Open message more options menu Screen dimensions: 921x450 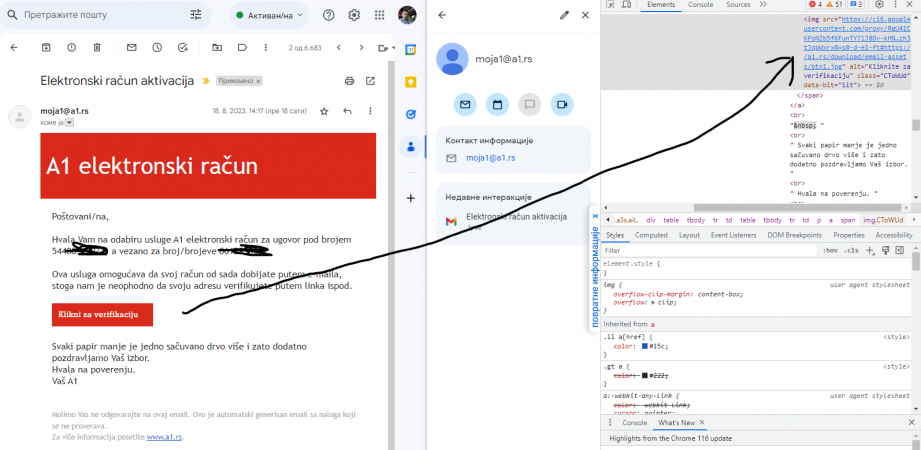coord(370,111)
